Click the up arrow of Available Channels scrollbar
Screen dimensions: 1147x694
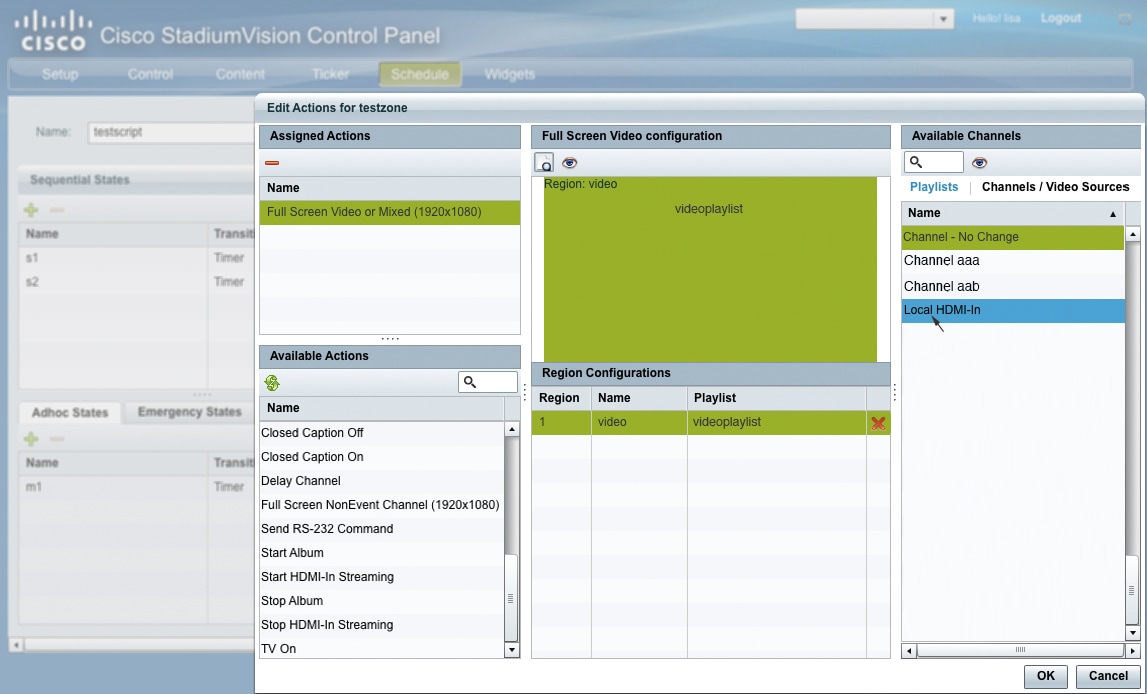[1132, 234]
